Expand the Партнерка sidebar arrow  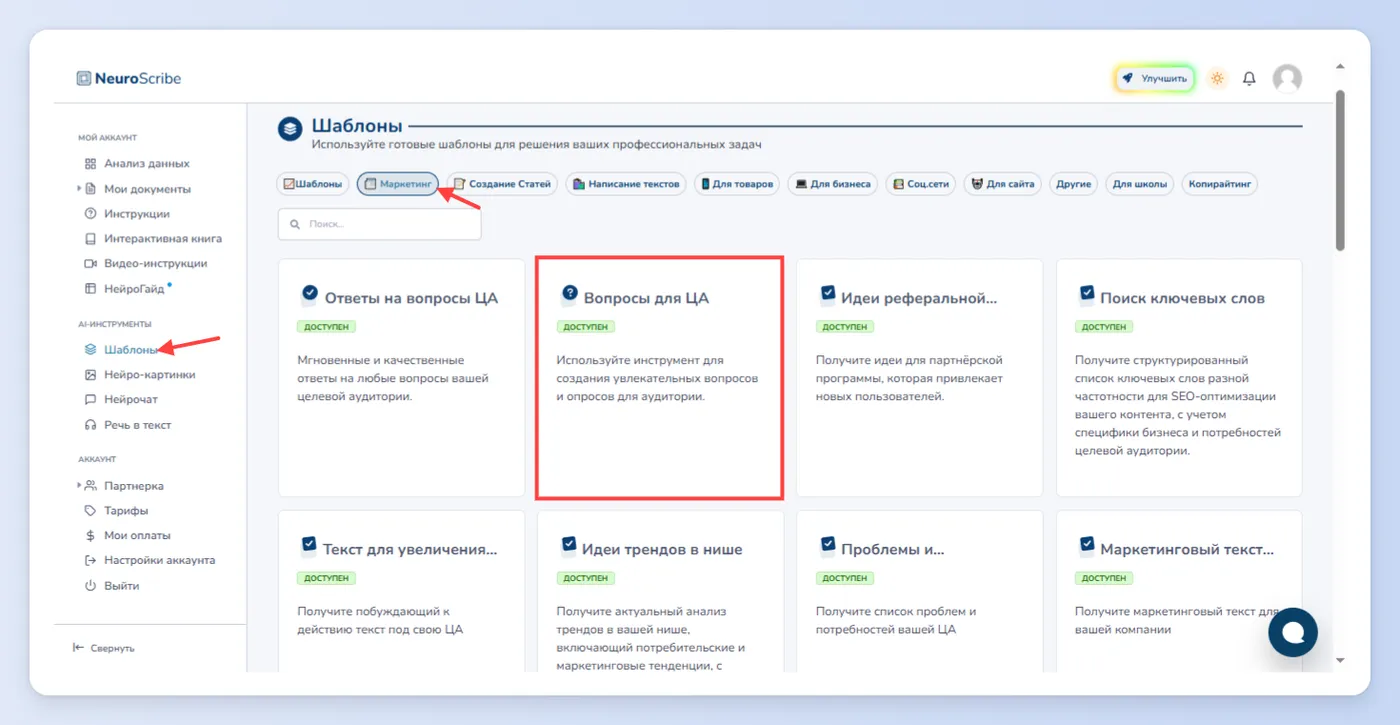(x=79, y=486)
